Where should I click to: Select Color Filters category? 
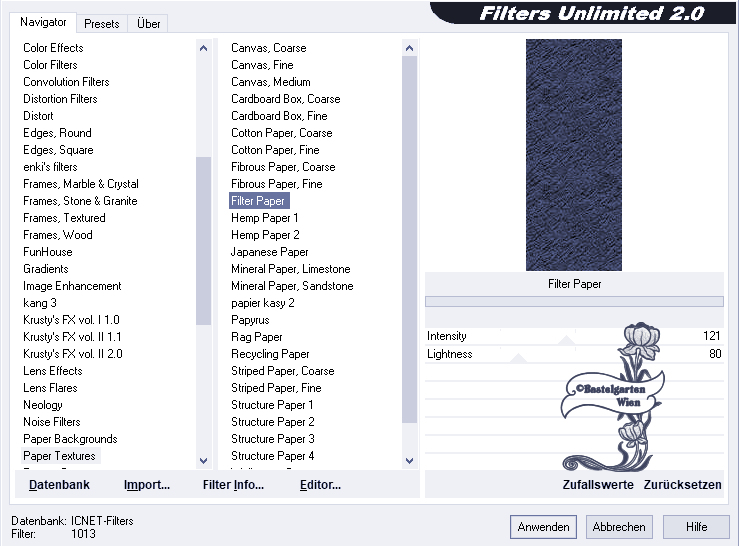click(50, 65)
